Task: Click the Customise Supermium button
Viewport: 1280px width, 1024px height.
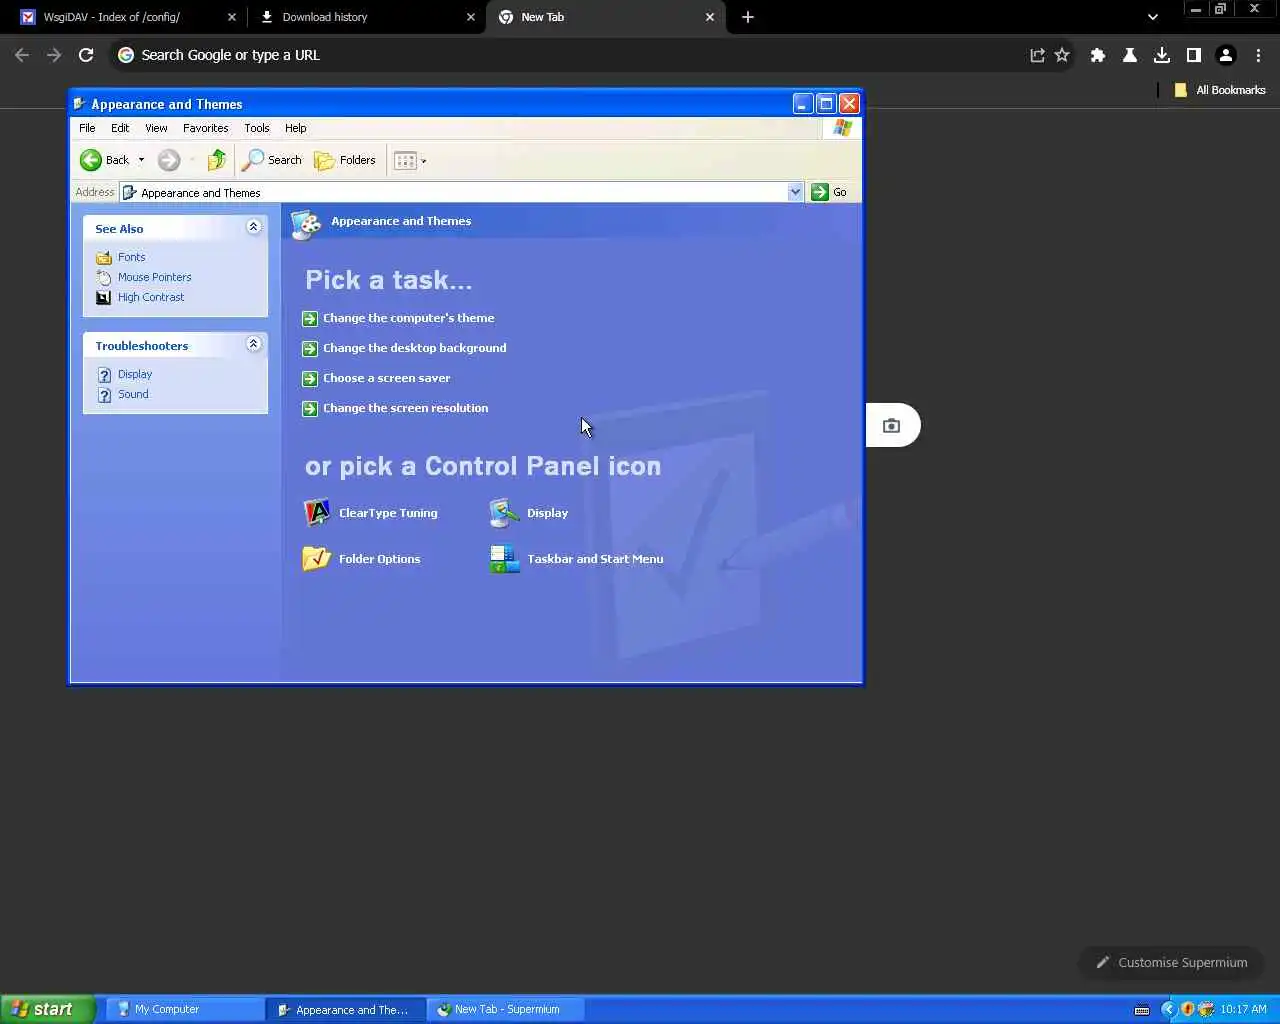Action: 1171,962
